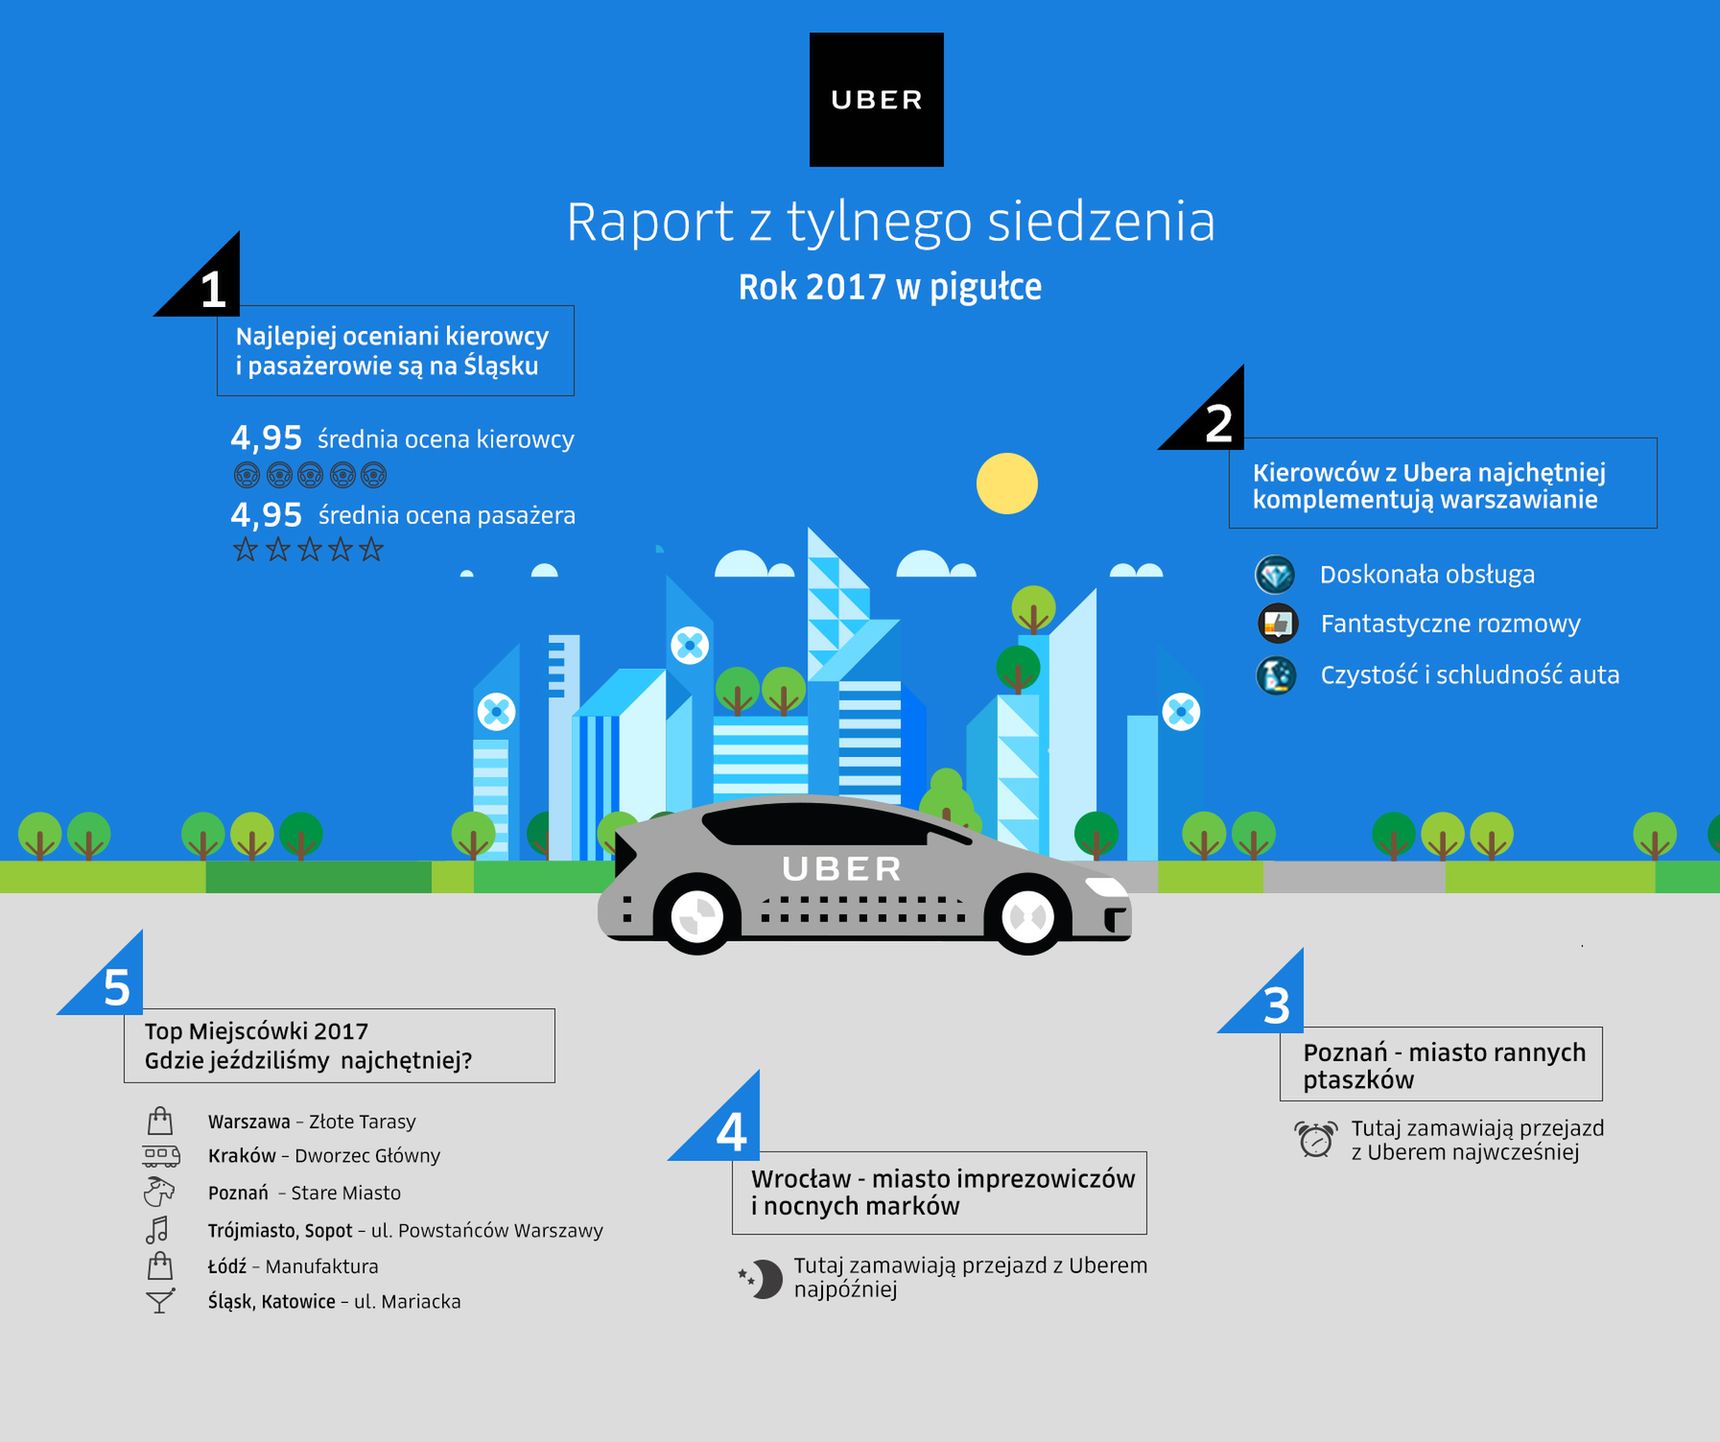Click the gray UBER car illustration

(x=865, y=875)
